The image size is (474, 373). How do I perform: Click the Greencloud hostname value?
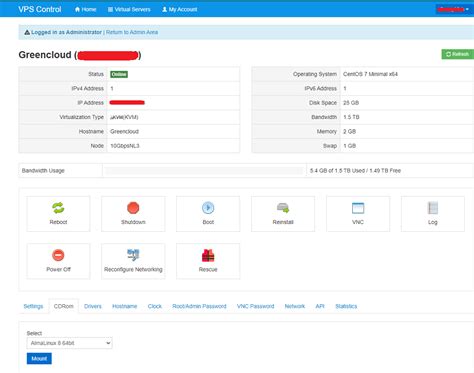(124, 131)
